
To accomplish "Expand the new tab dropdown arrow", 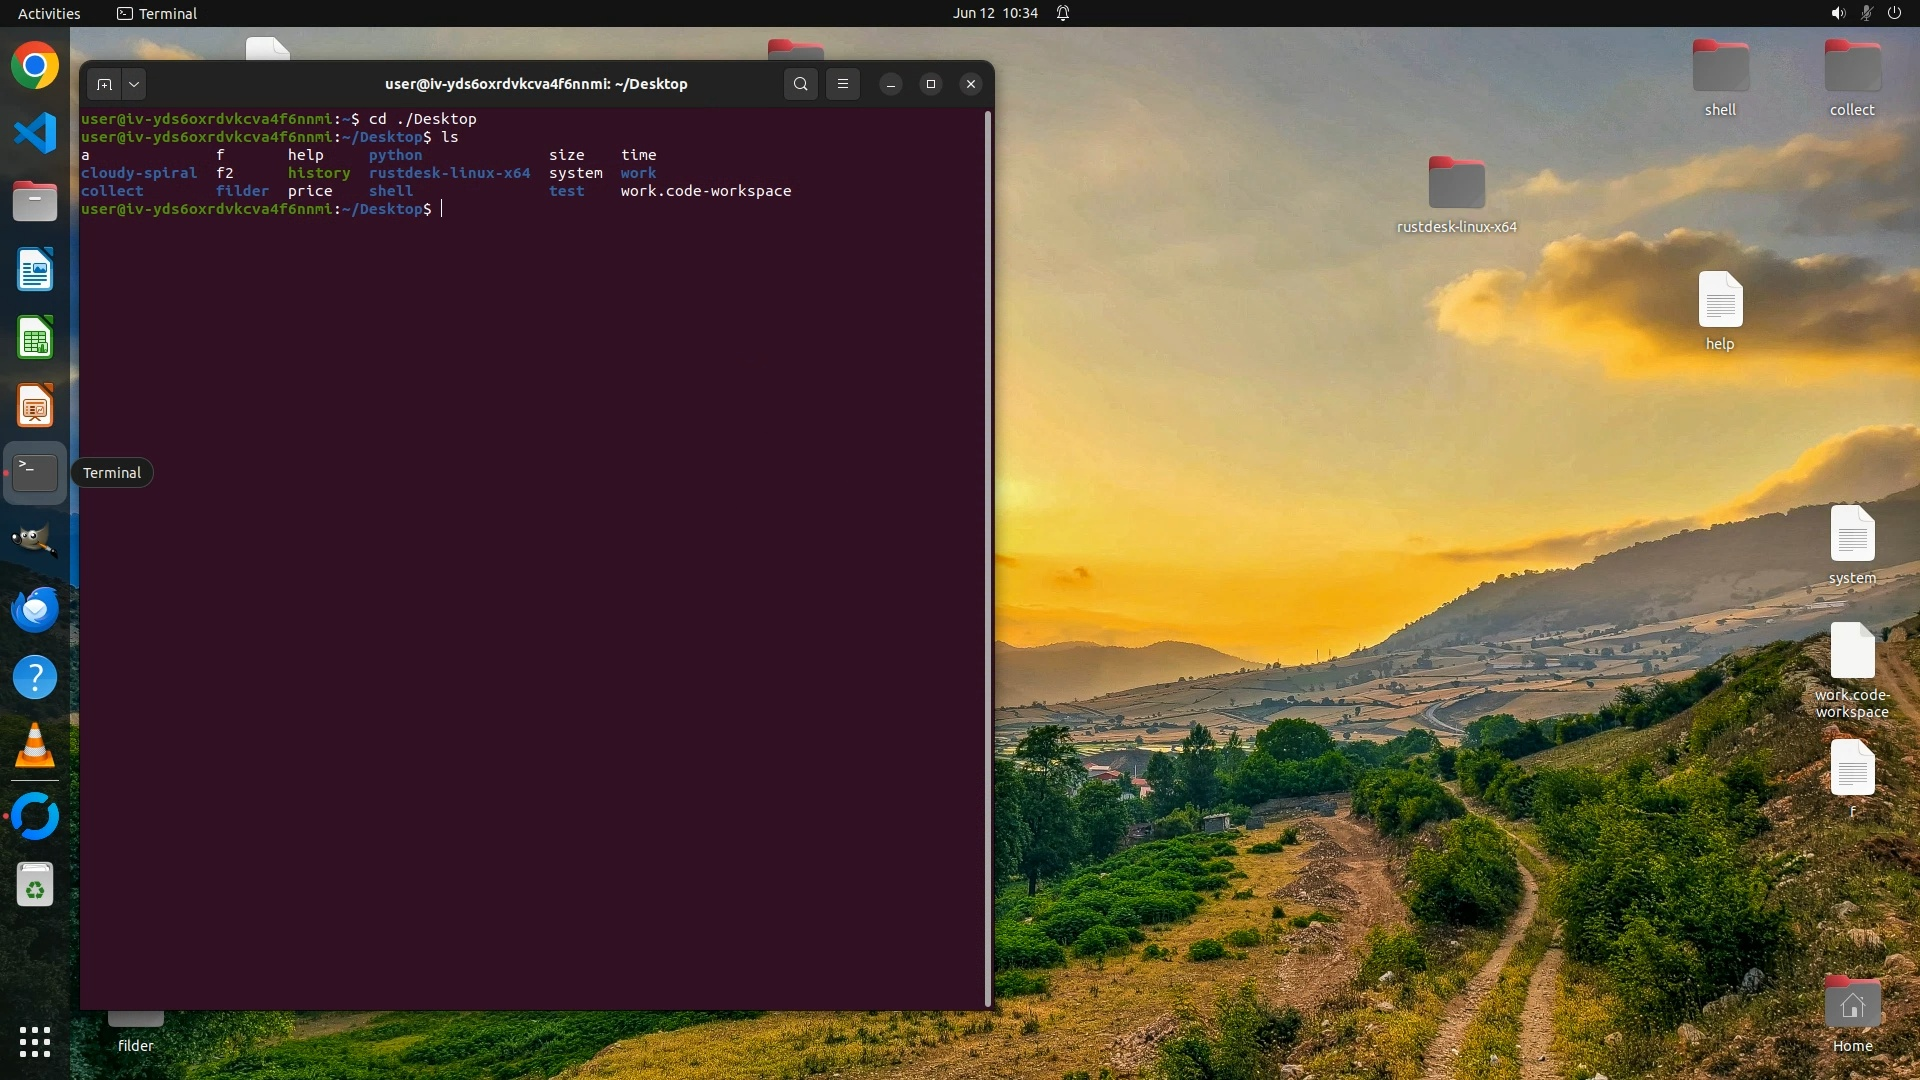I will coord(134,84).
